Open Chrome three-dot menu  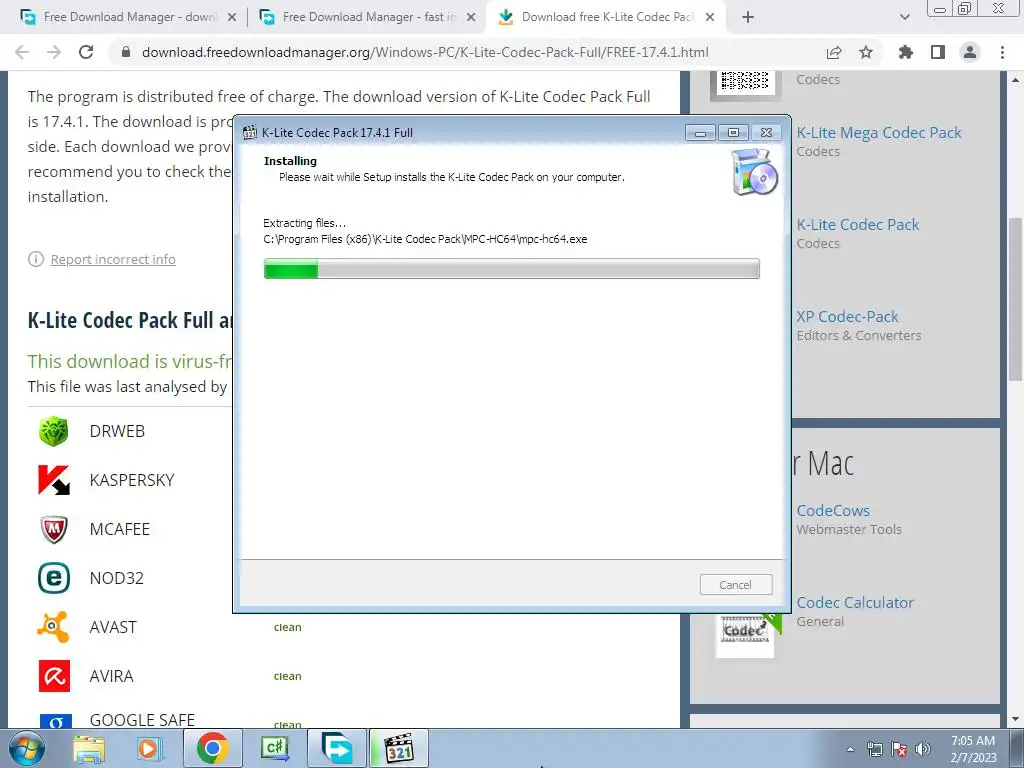tap(1002, 52)
